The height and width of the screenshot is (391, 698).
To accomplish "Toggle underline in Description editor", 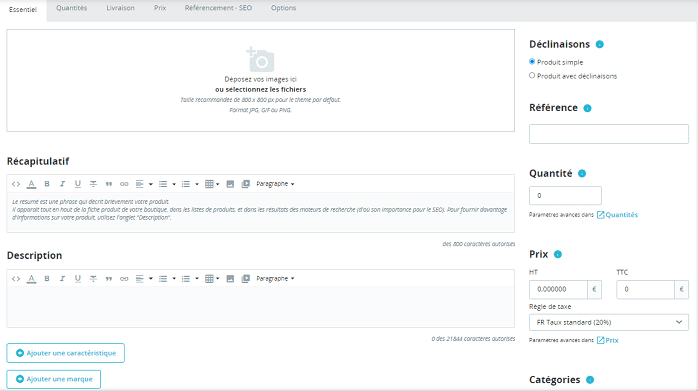I will point(77,279).
